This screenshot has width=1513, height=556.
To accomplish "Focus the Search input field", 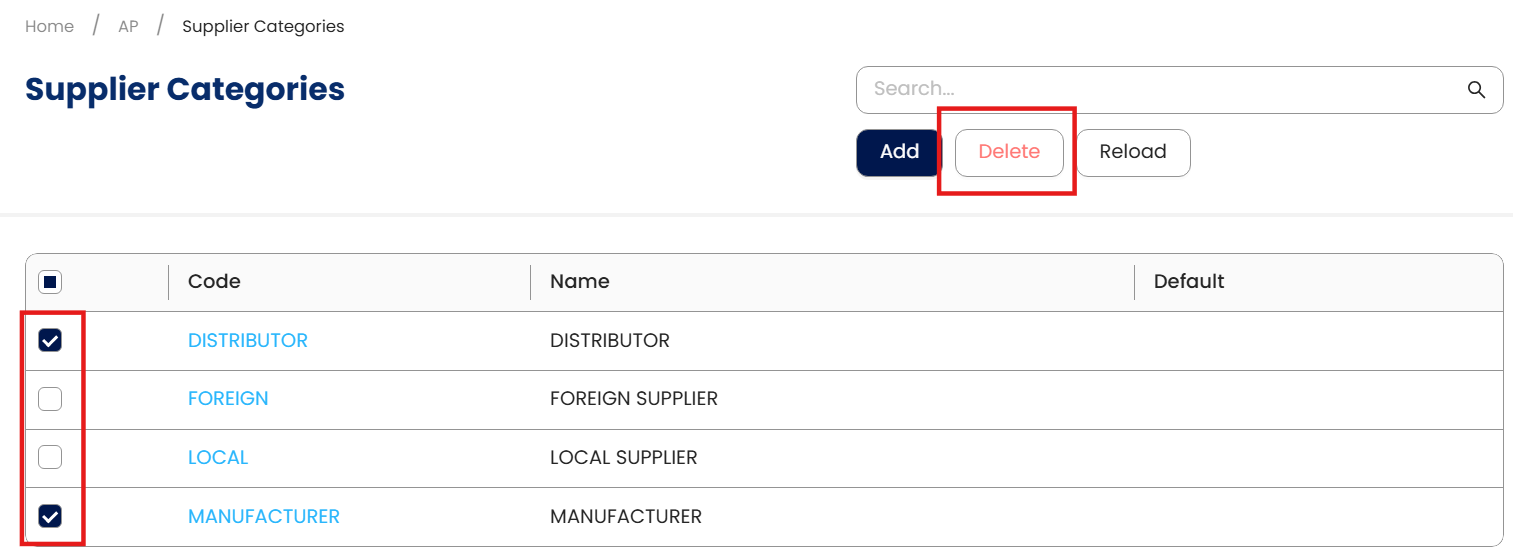I will (1160, 90).
